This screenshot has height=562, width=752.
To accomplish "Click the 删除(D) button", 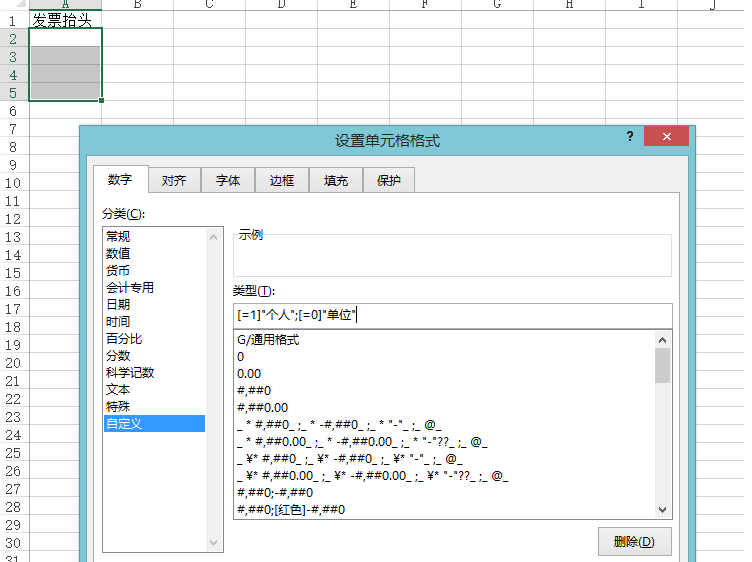I will tap(634, 542).
